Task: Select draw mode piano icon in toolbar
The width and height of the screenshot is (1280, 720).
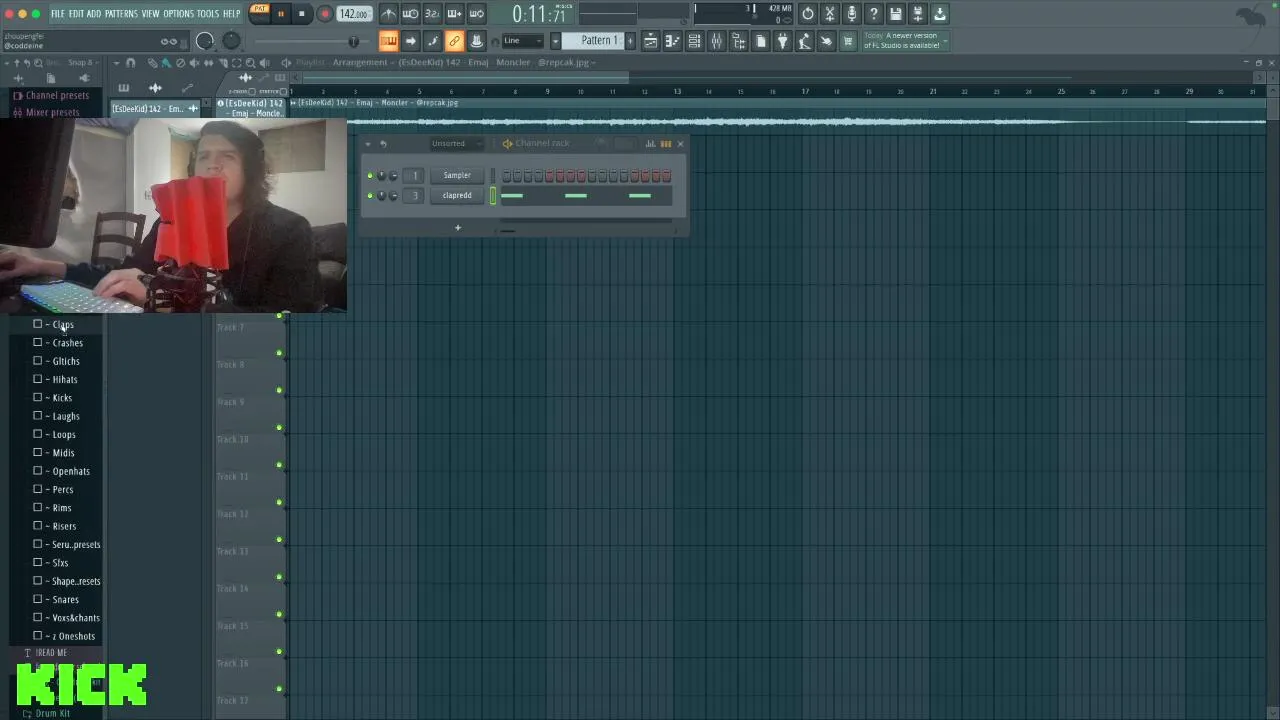Action: click(388, 41)
